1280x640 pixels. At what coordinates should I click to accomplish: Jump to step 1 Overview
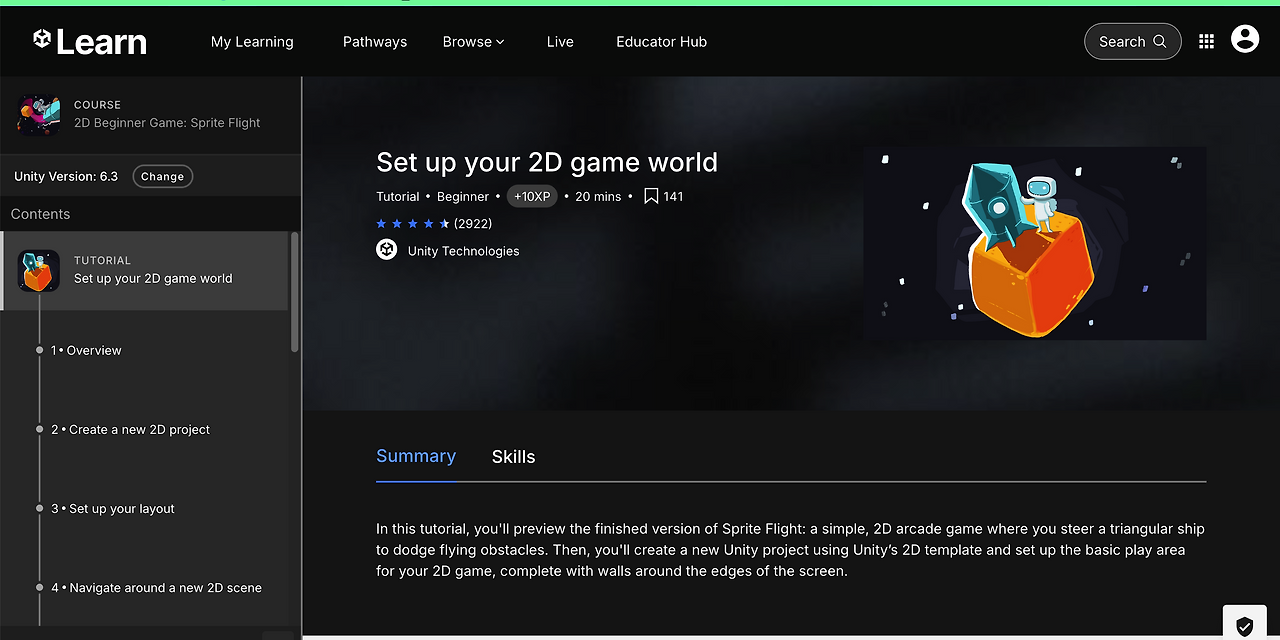[x=86, y=350]
